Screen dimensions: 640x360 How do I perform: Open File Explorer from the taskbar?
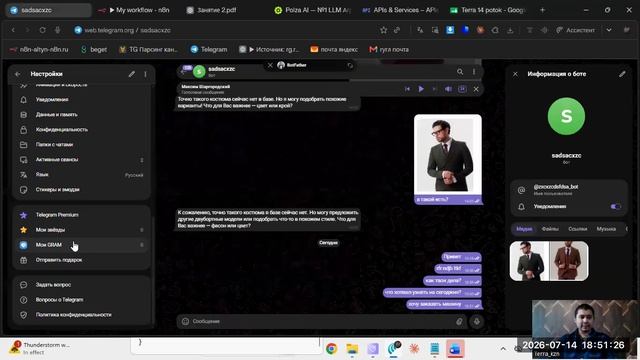click(x=352, y=349)
